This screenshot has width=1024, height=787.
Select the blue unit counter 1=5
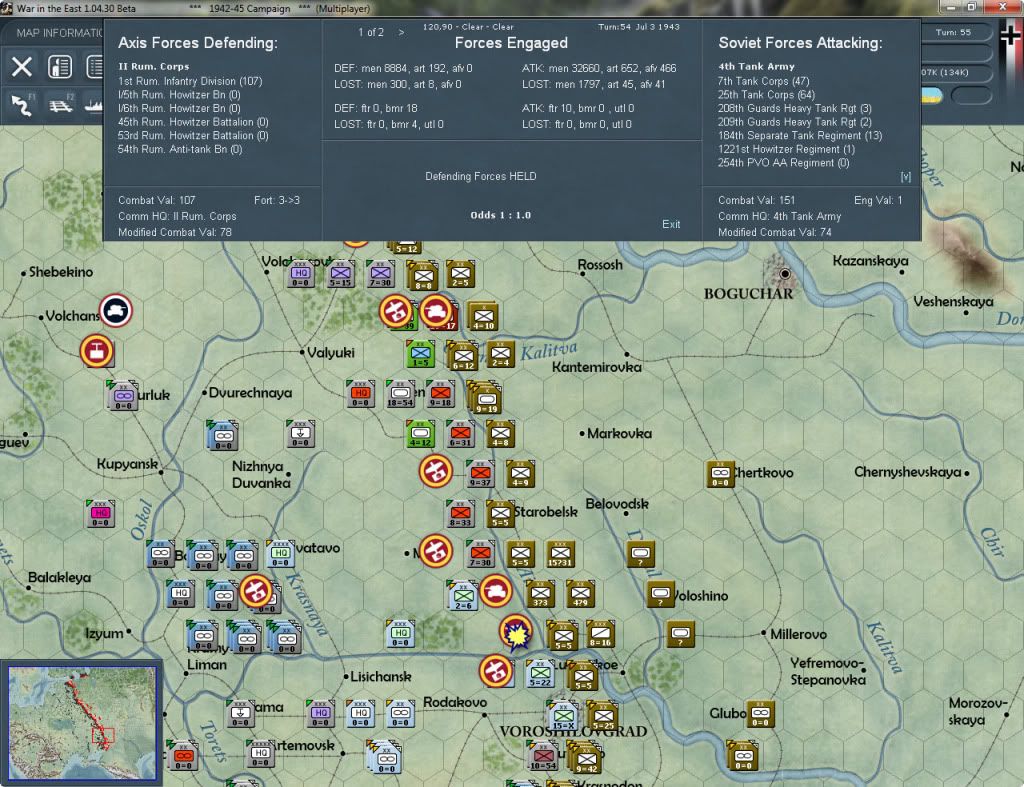tap(421, 354)
